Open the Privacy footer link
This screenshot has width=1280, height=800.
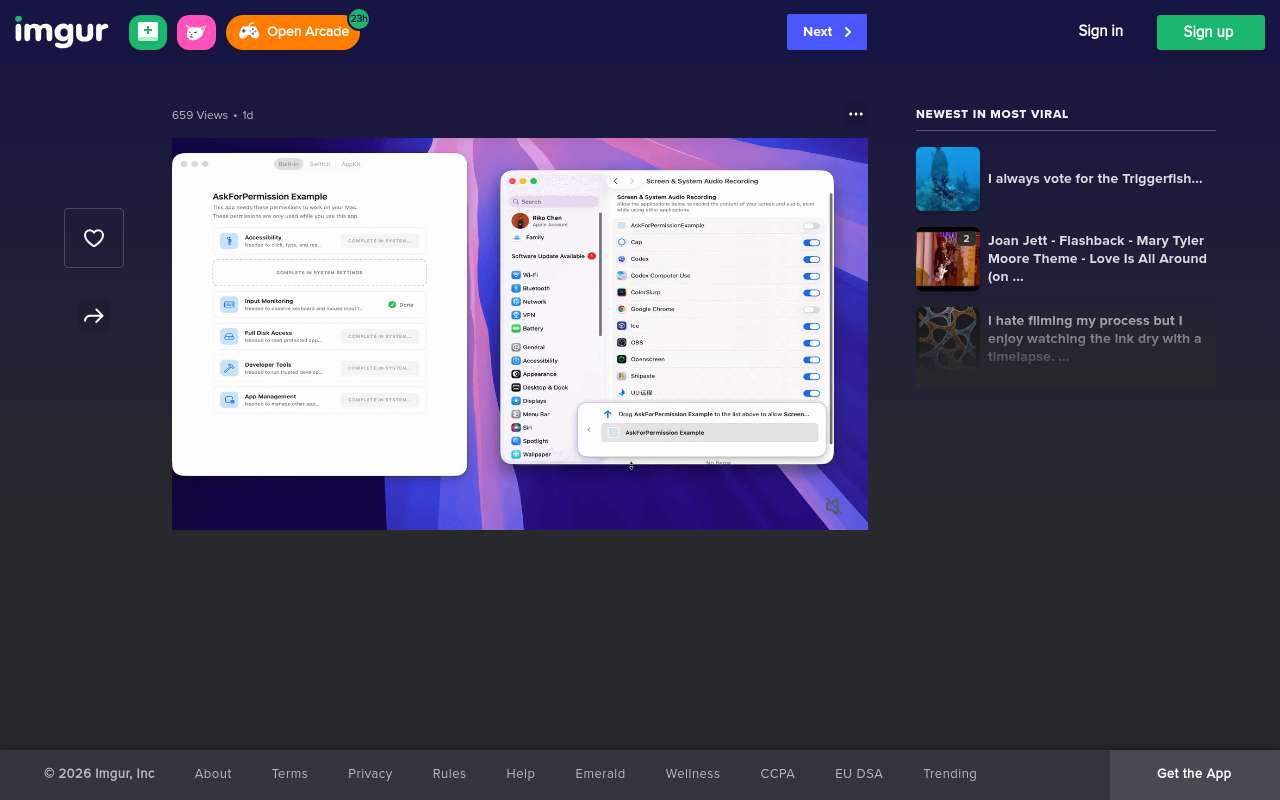click(370, 774)
